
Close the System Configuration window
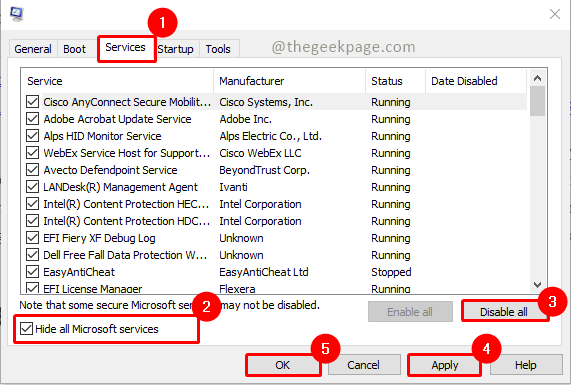(555, 14)
